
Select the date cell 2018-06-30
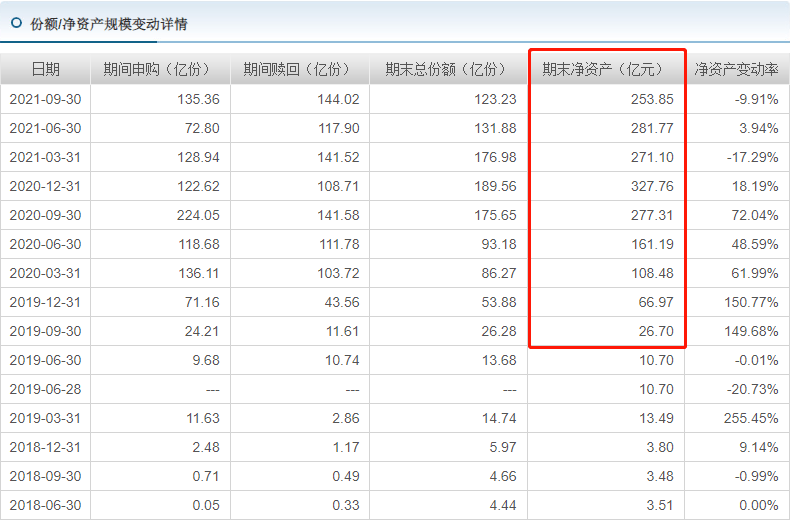(45, 505)
